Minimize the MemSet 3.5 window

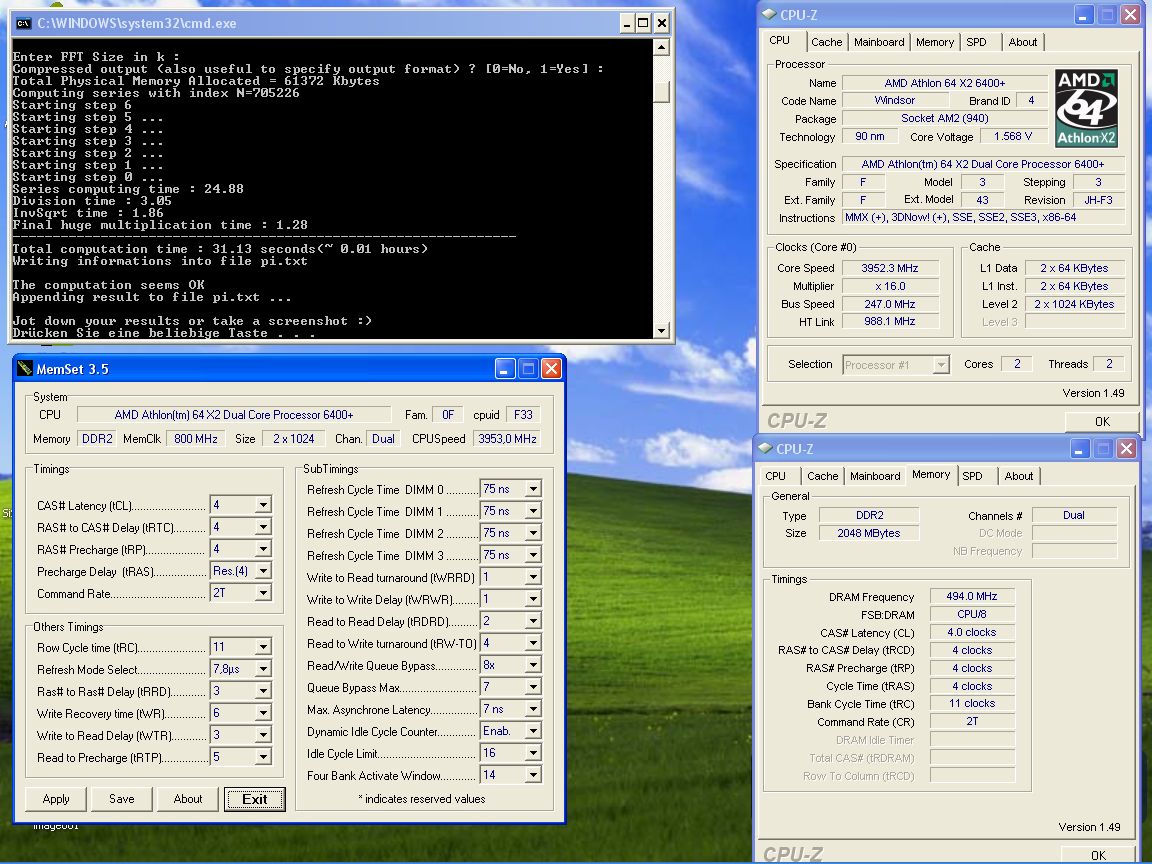pyautogui.click(x=504, y=368)
